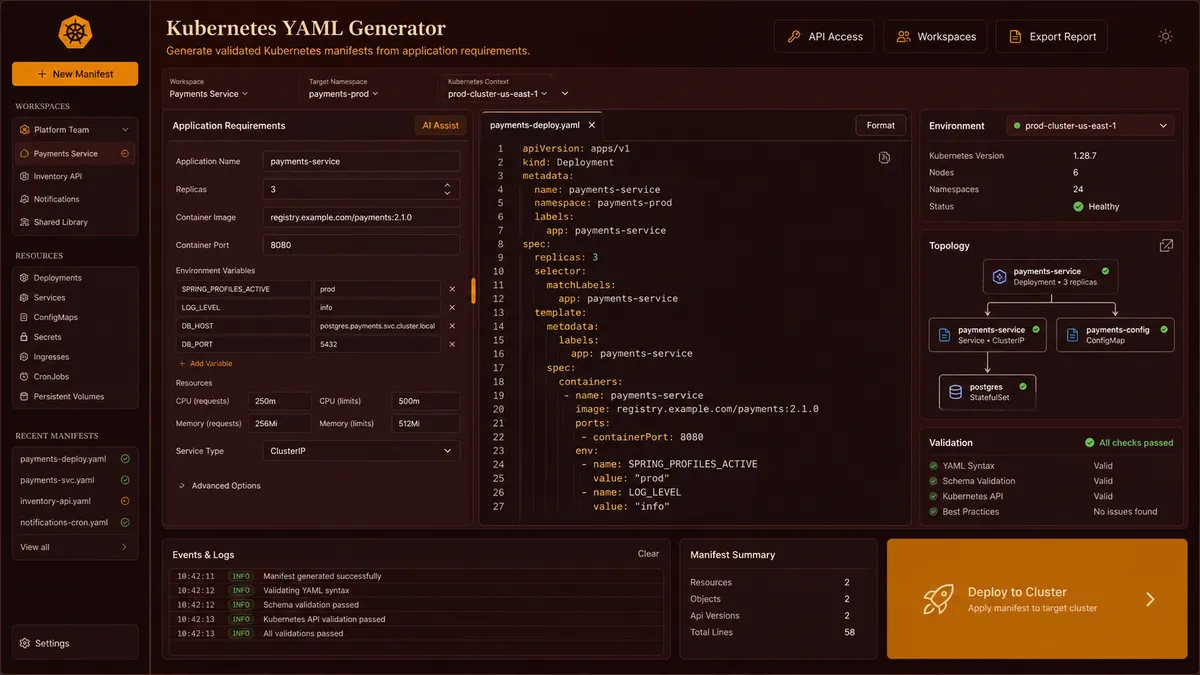Click the AI Assist button

pyautogui.click(x=441, y=125)
